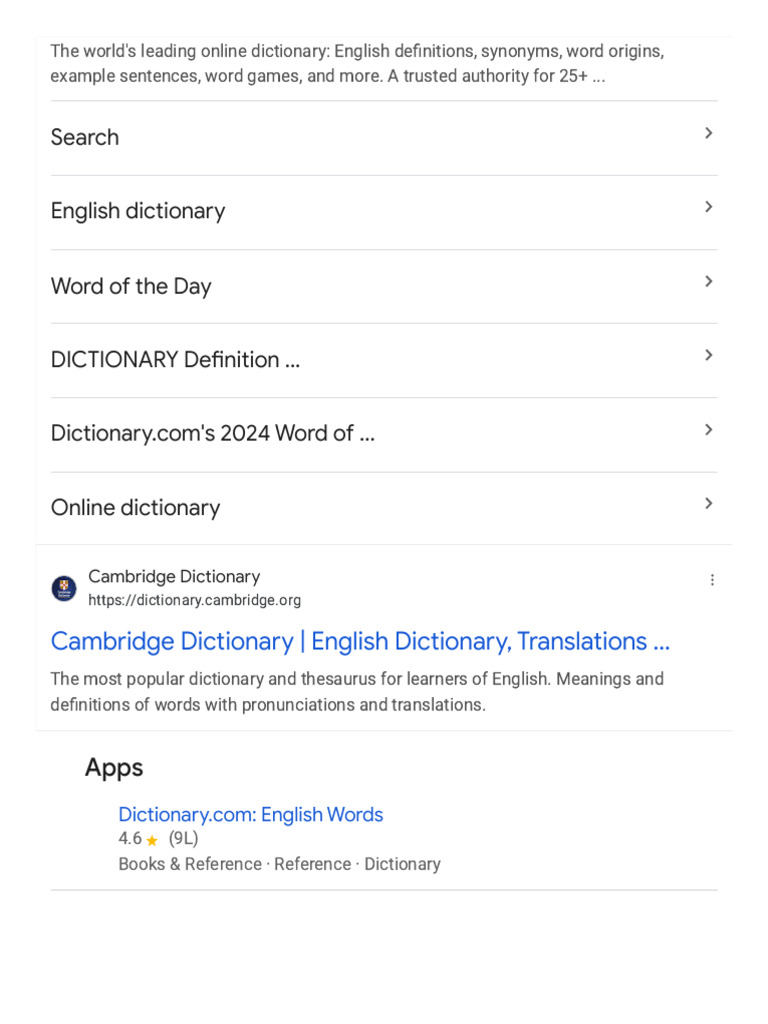Go to Word of the Day
The image size is (768, 1024).
384,286
